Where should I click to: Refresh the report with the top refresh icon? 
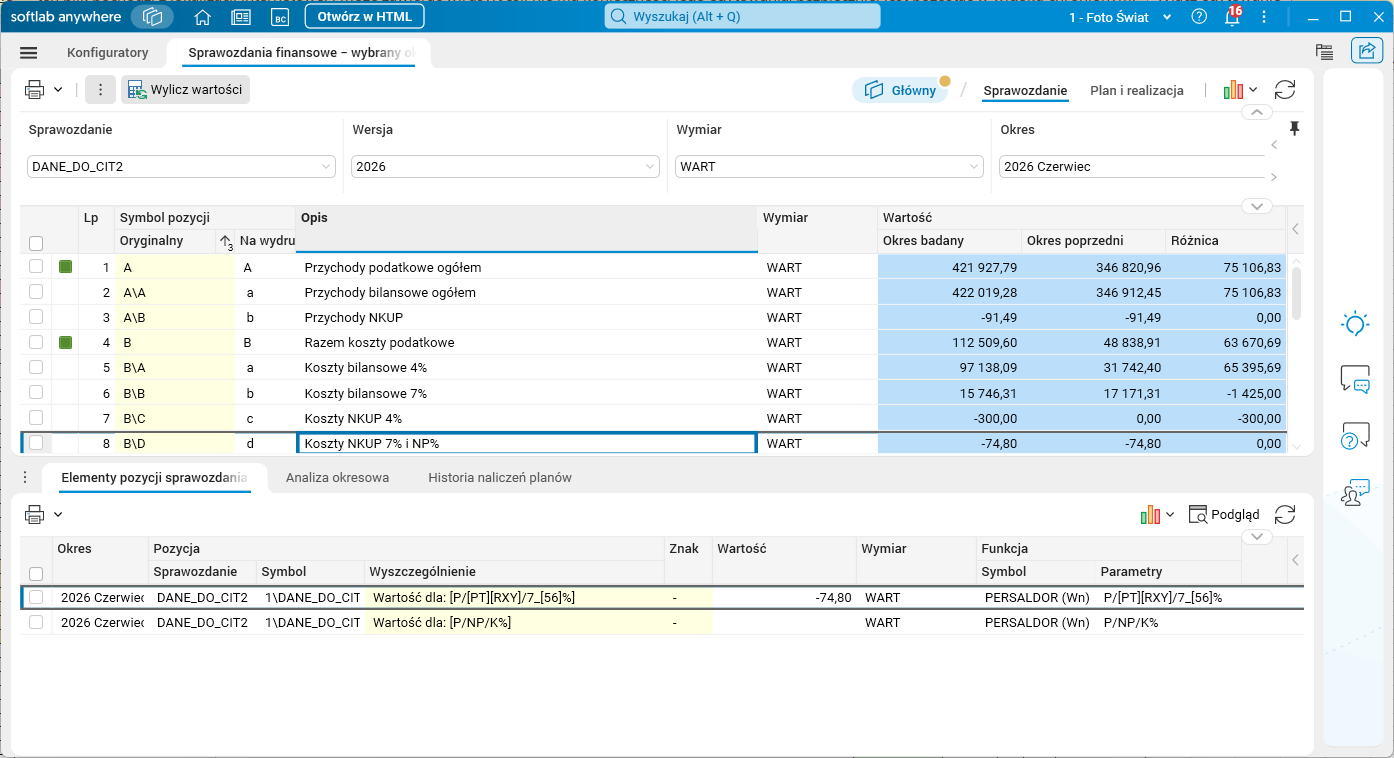coord(1285,90)
